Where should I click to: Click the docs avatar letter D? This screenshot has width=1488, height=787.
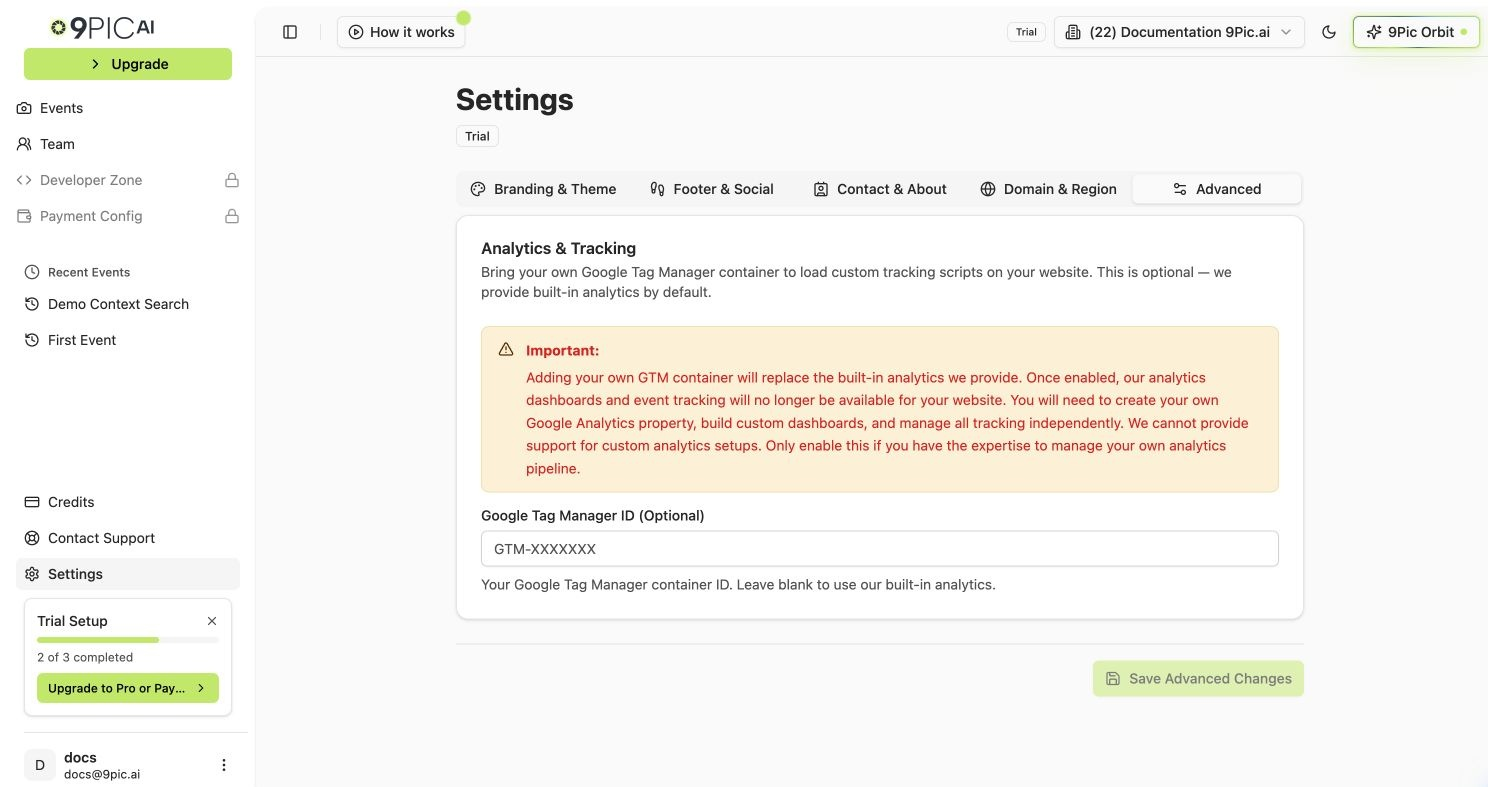click(x=40, y=765)
